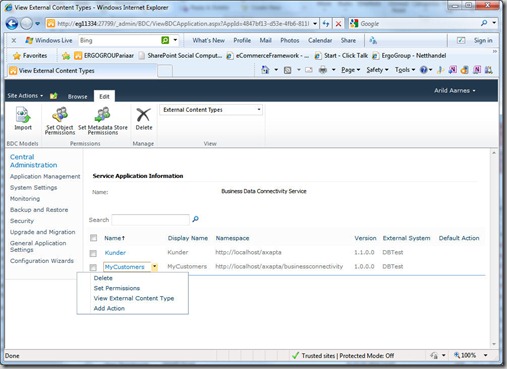Click inside the content type Search field
This screenshot has width=507, height=369.
tap(150, 220)
